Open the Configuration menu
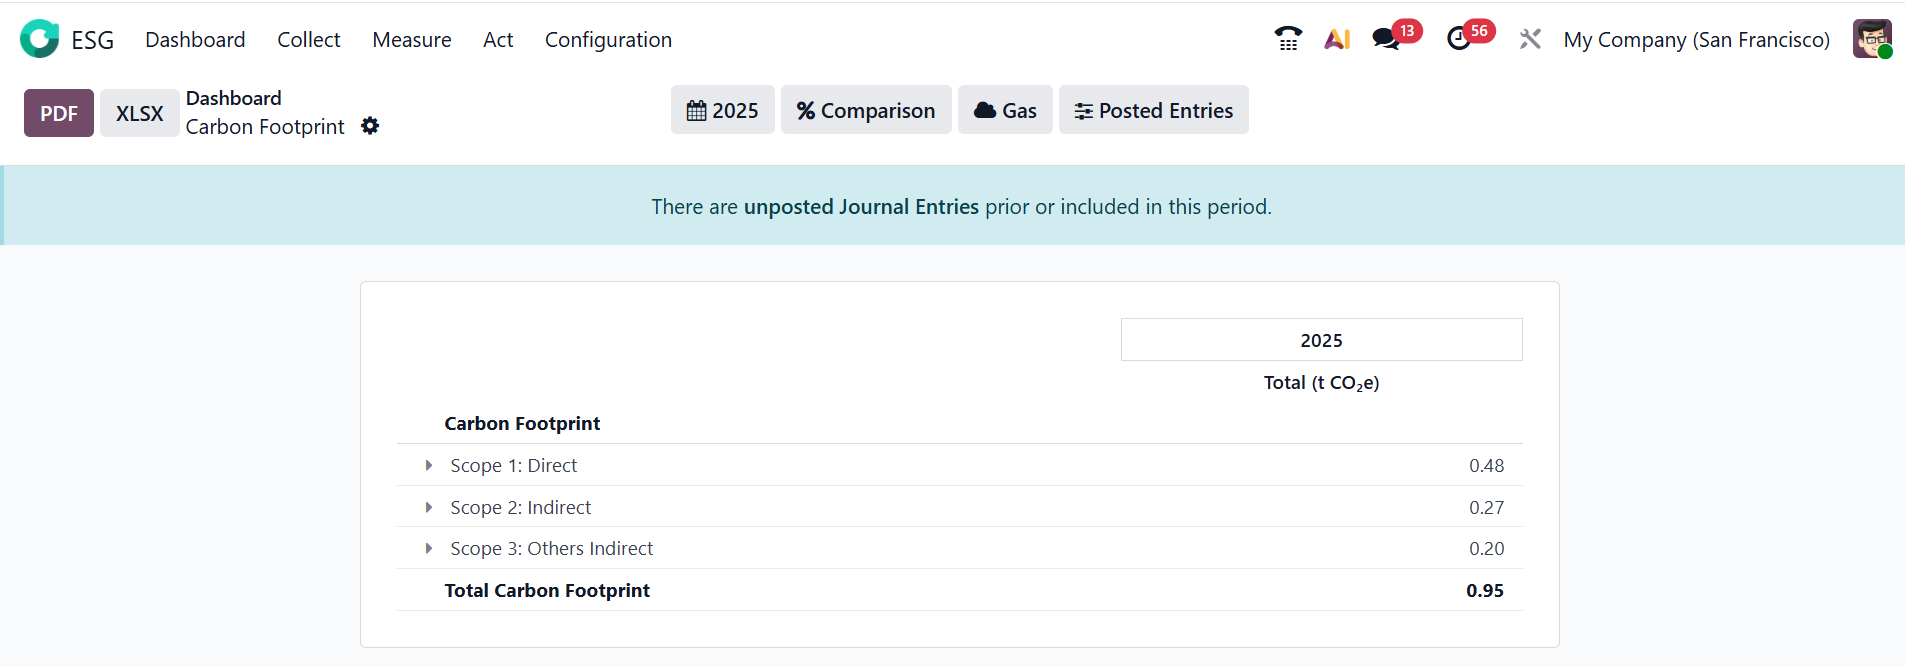The width and height of the screenshot is (1905, 667). 608,40
